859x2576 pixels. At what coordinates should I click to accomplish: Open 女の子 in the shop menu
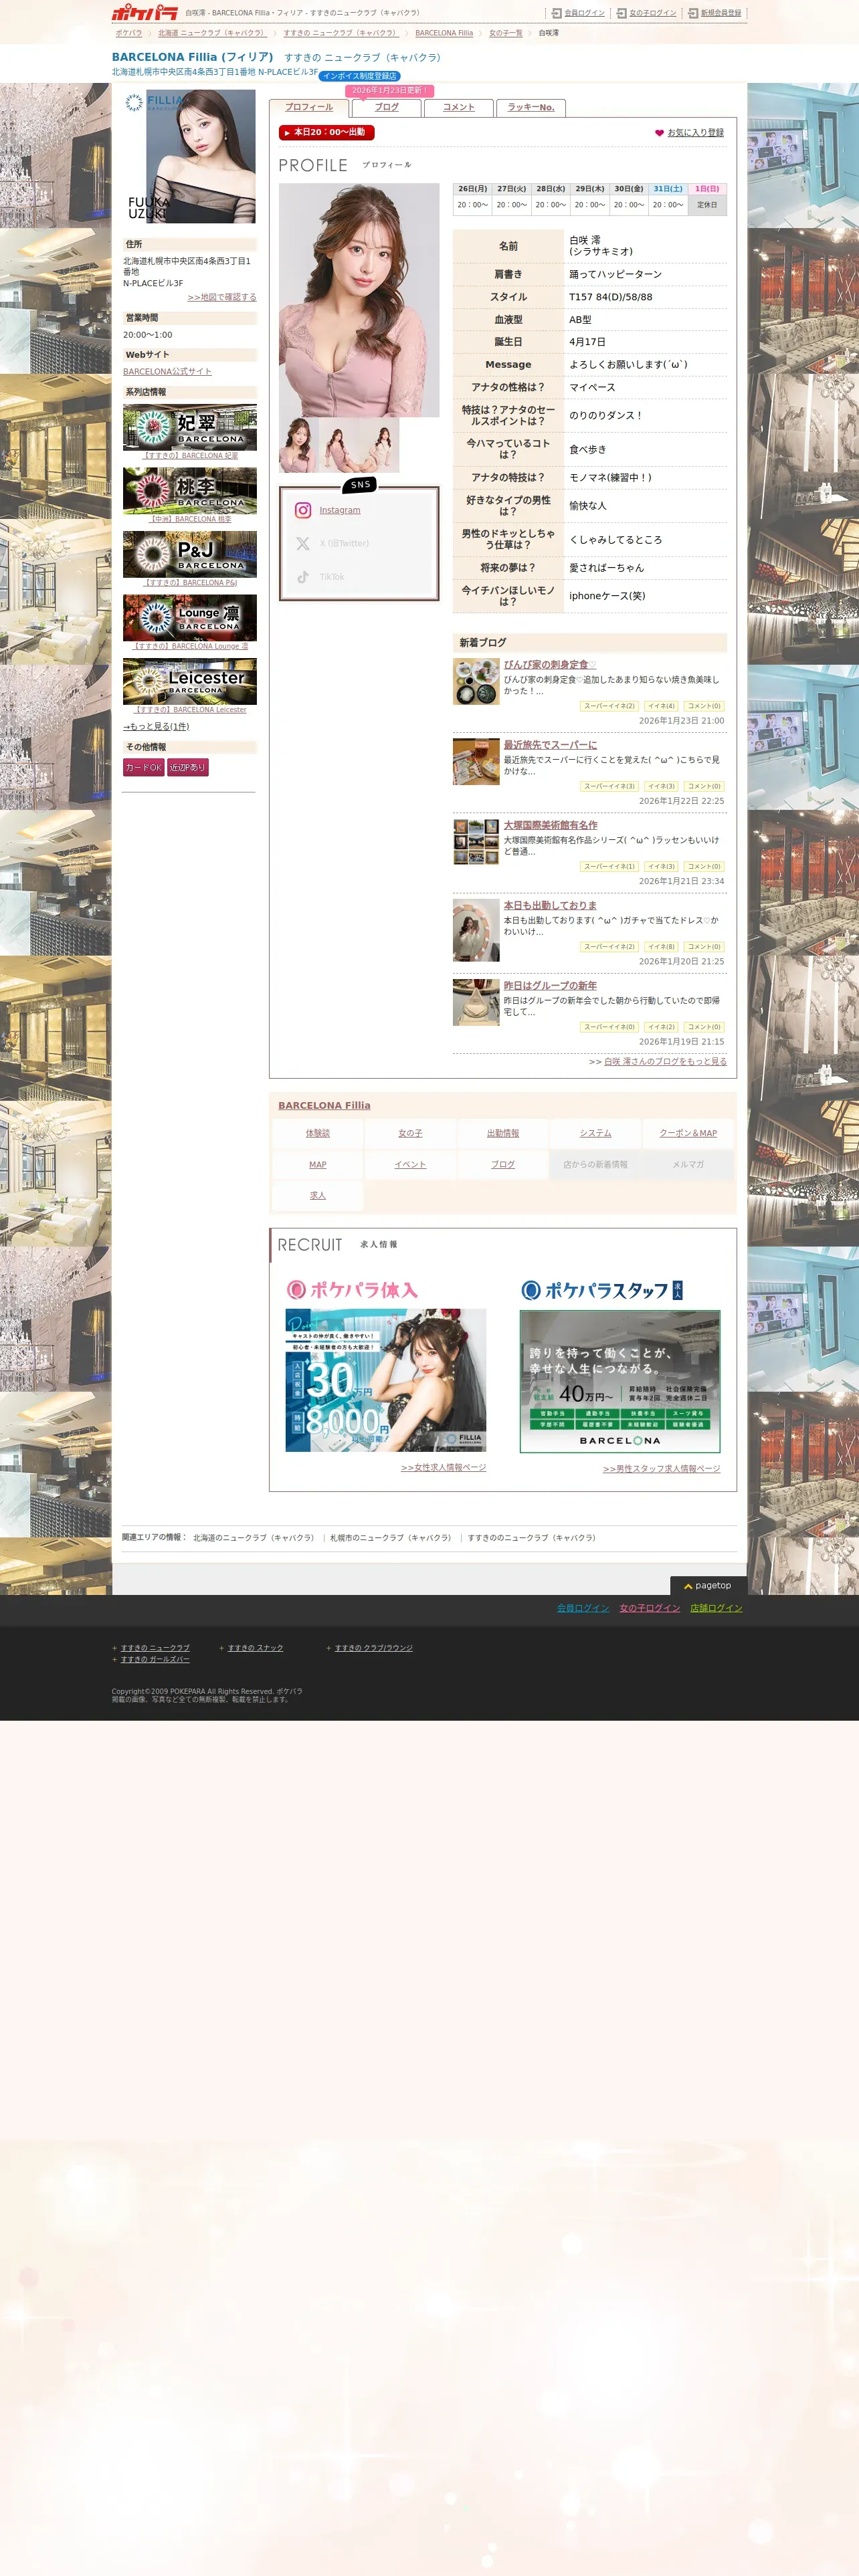[410, 1133]
